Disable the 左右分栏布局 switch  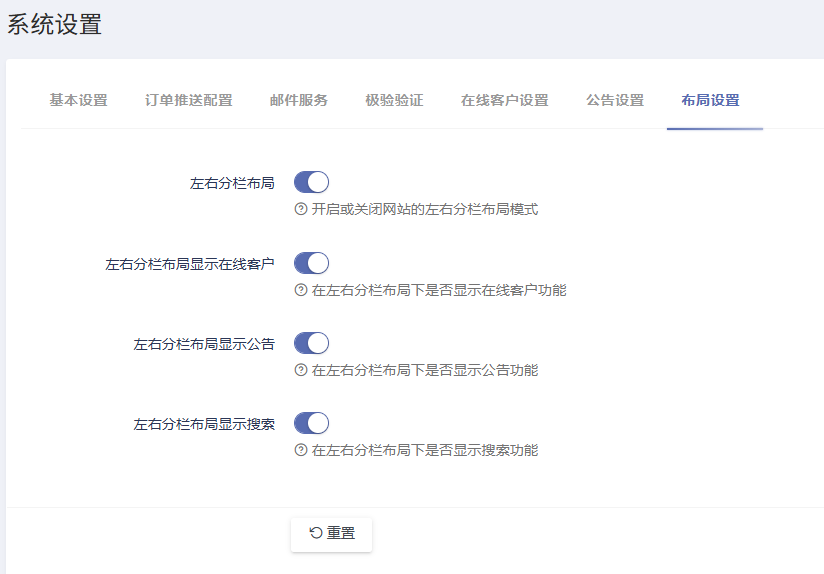click(311, 182)
